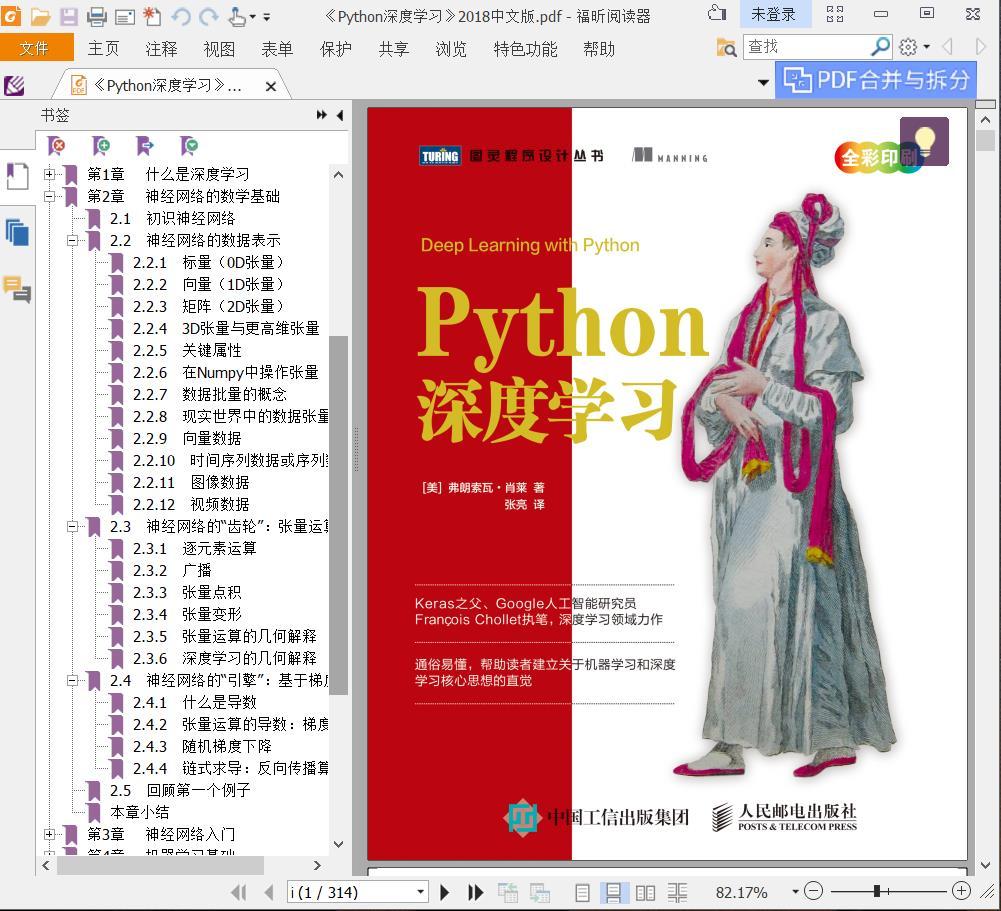The image size is (1001, 911).
Task: Select continuous facing view mode
Action: [677, 892]
